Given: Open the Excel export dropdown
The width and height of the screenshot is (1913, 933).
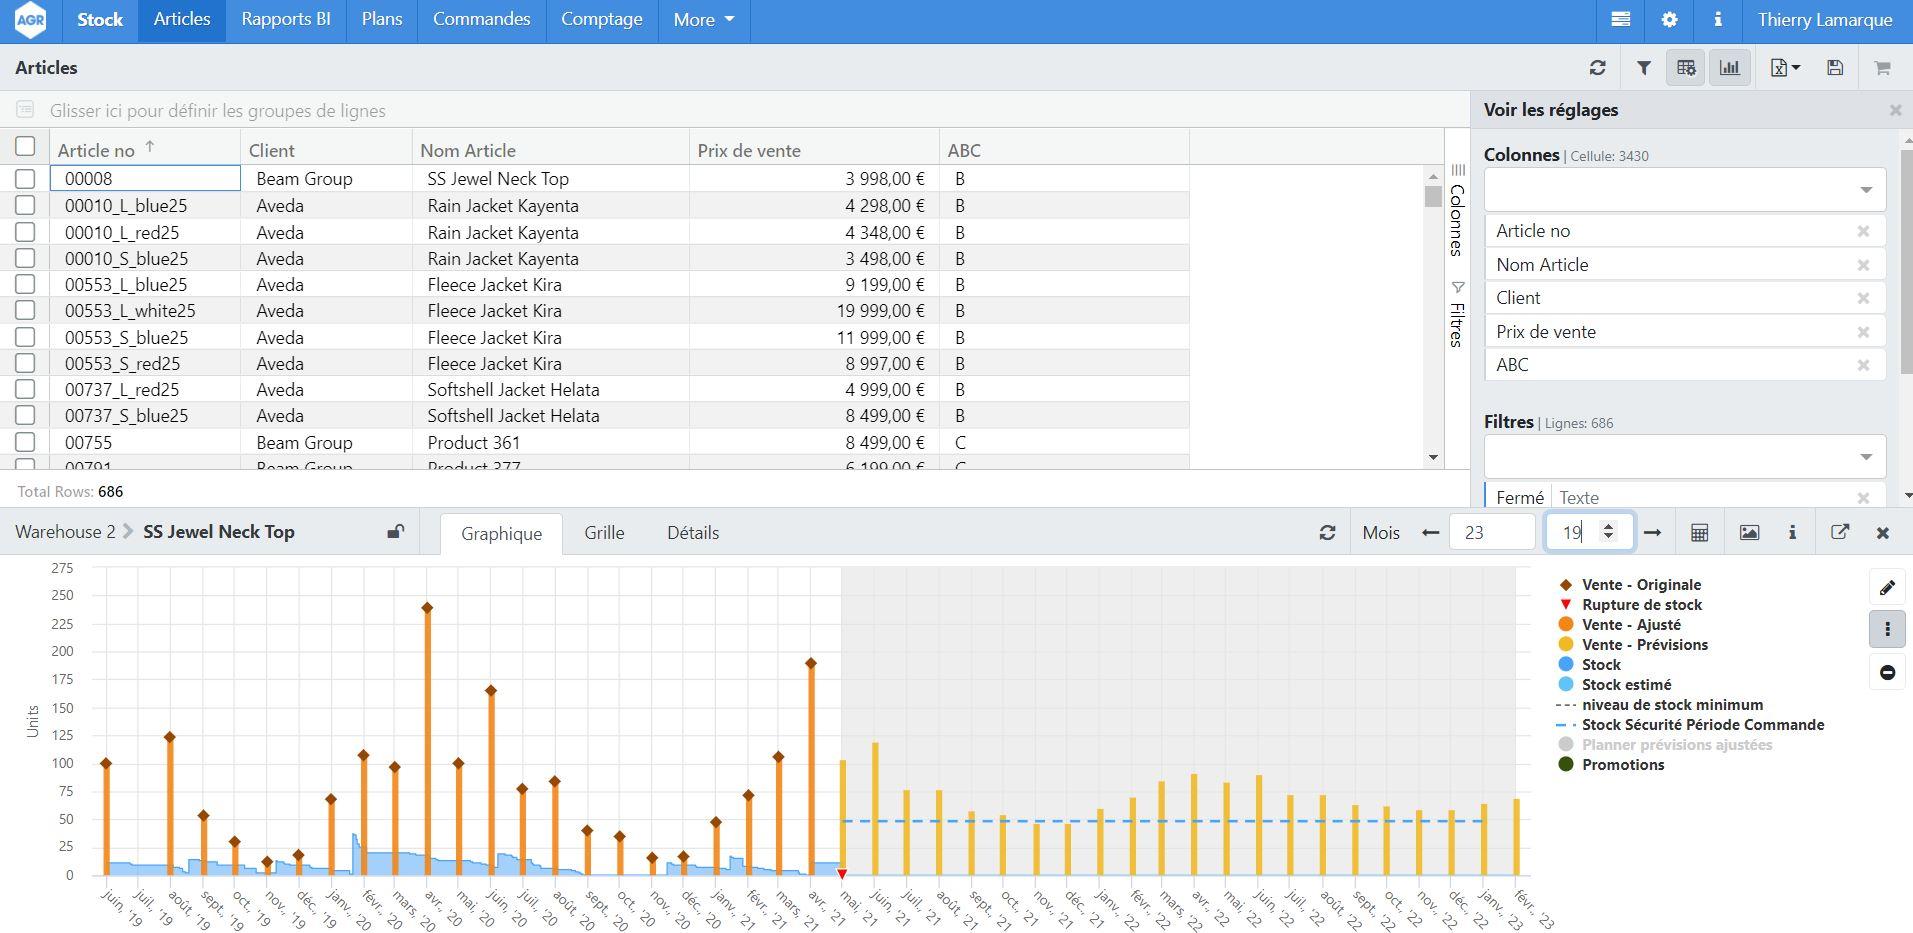Looking at the screenshot, I should [1785, 68].
